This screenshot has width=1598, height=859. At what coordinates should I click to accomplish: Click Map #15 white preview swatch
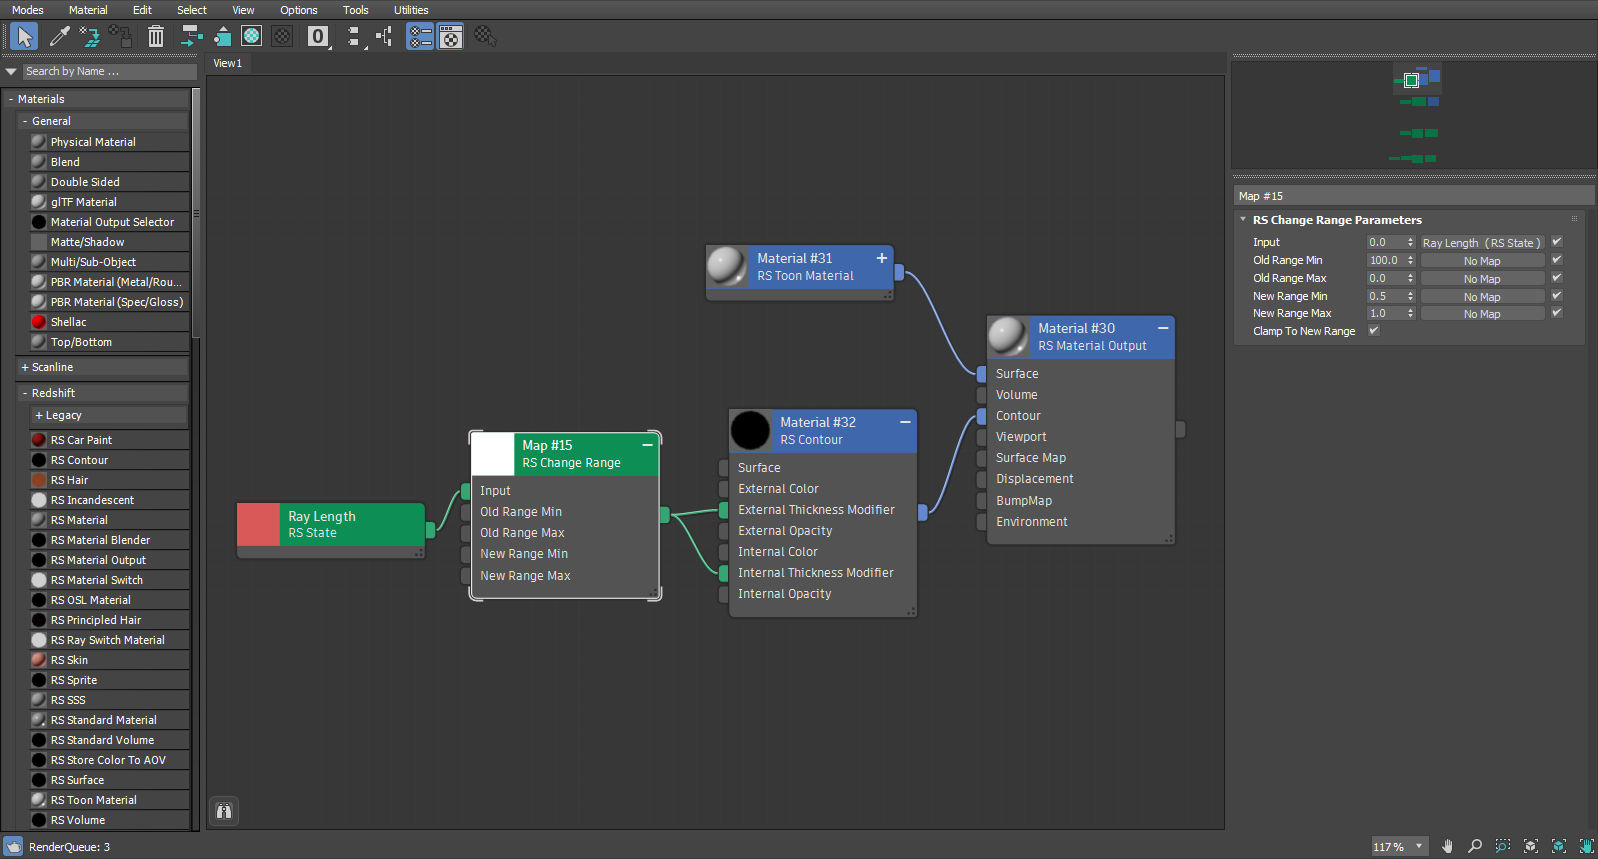pos(492,454)
